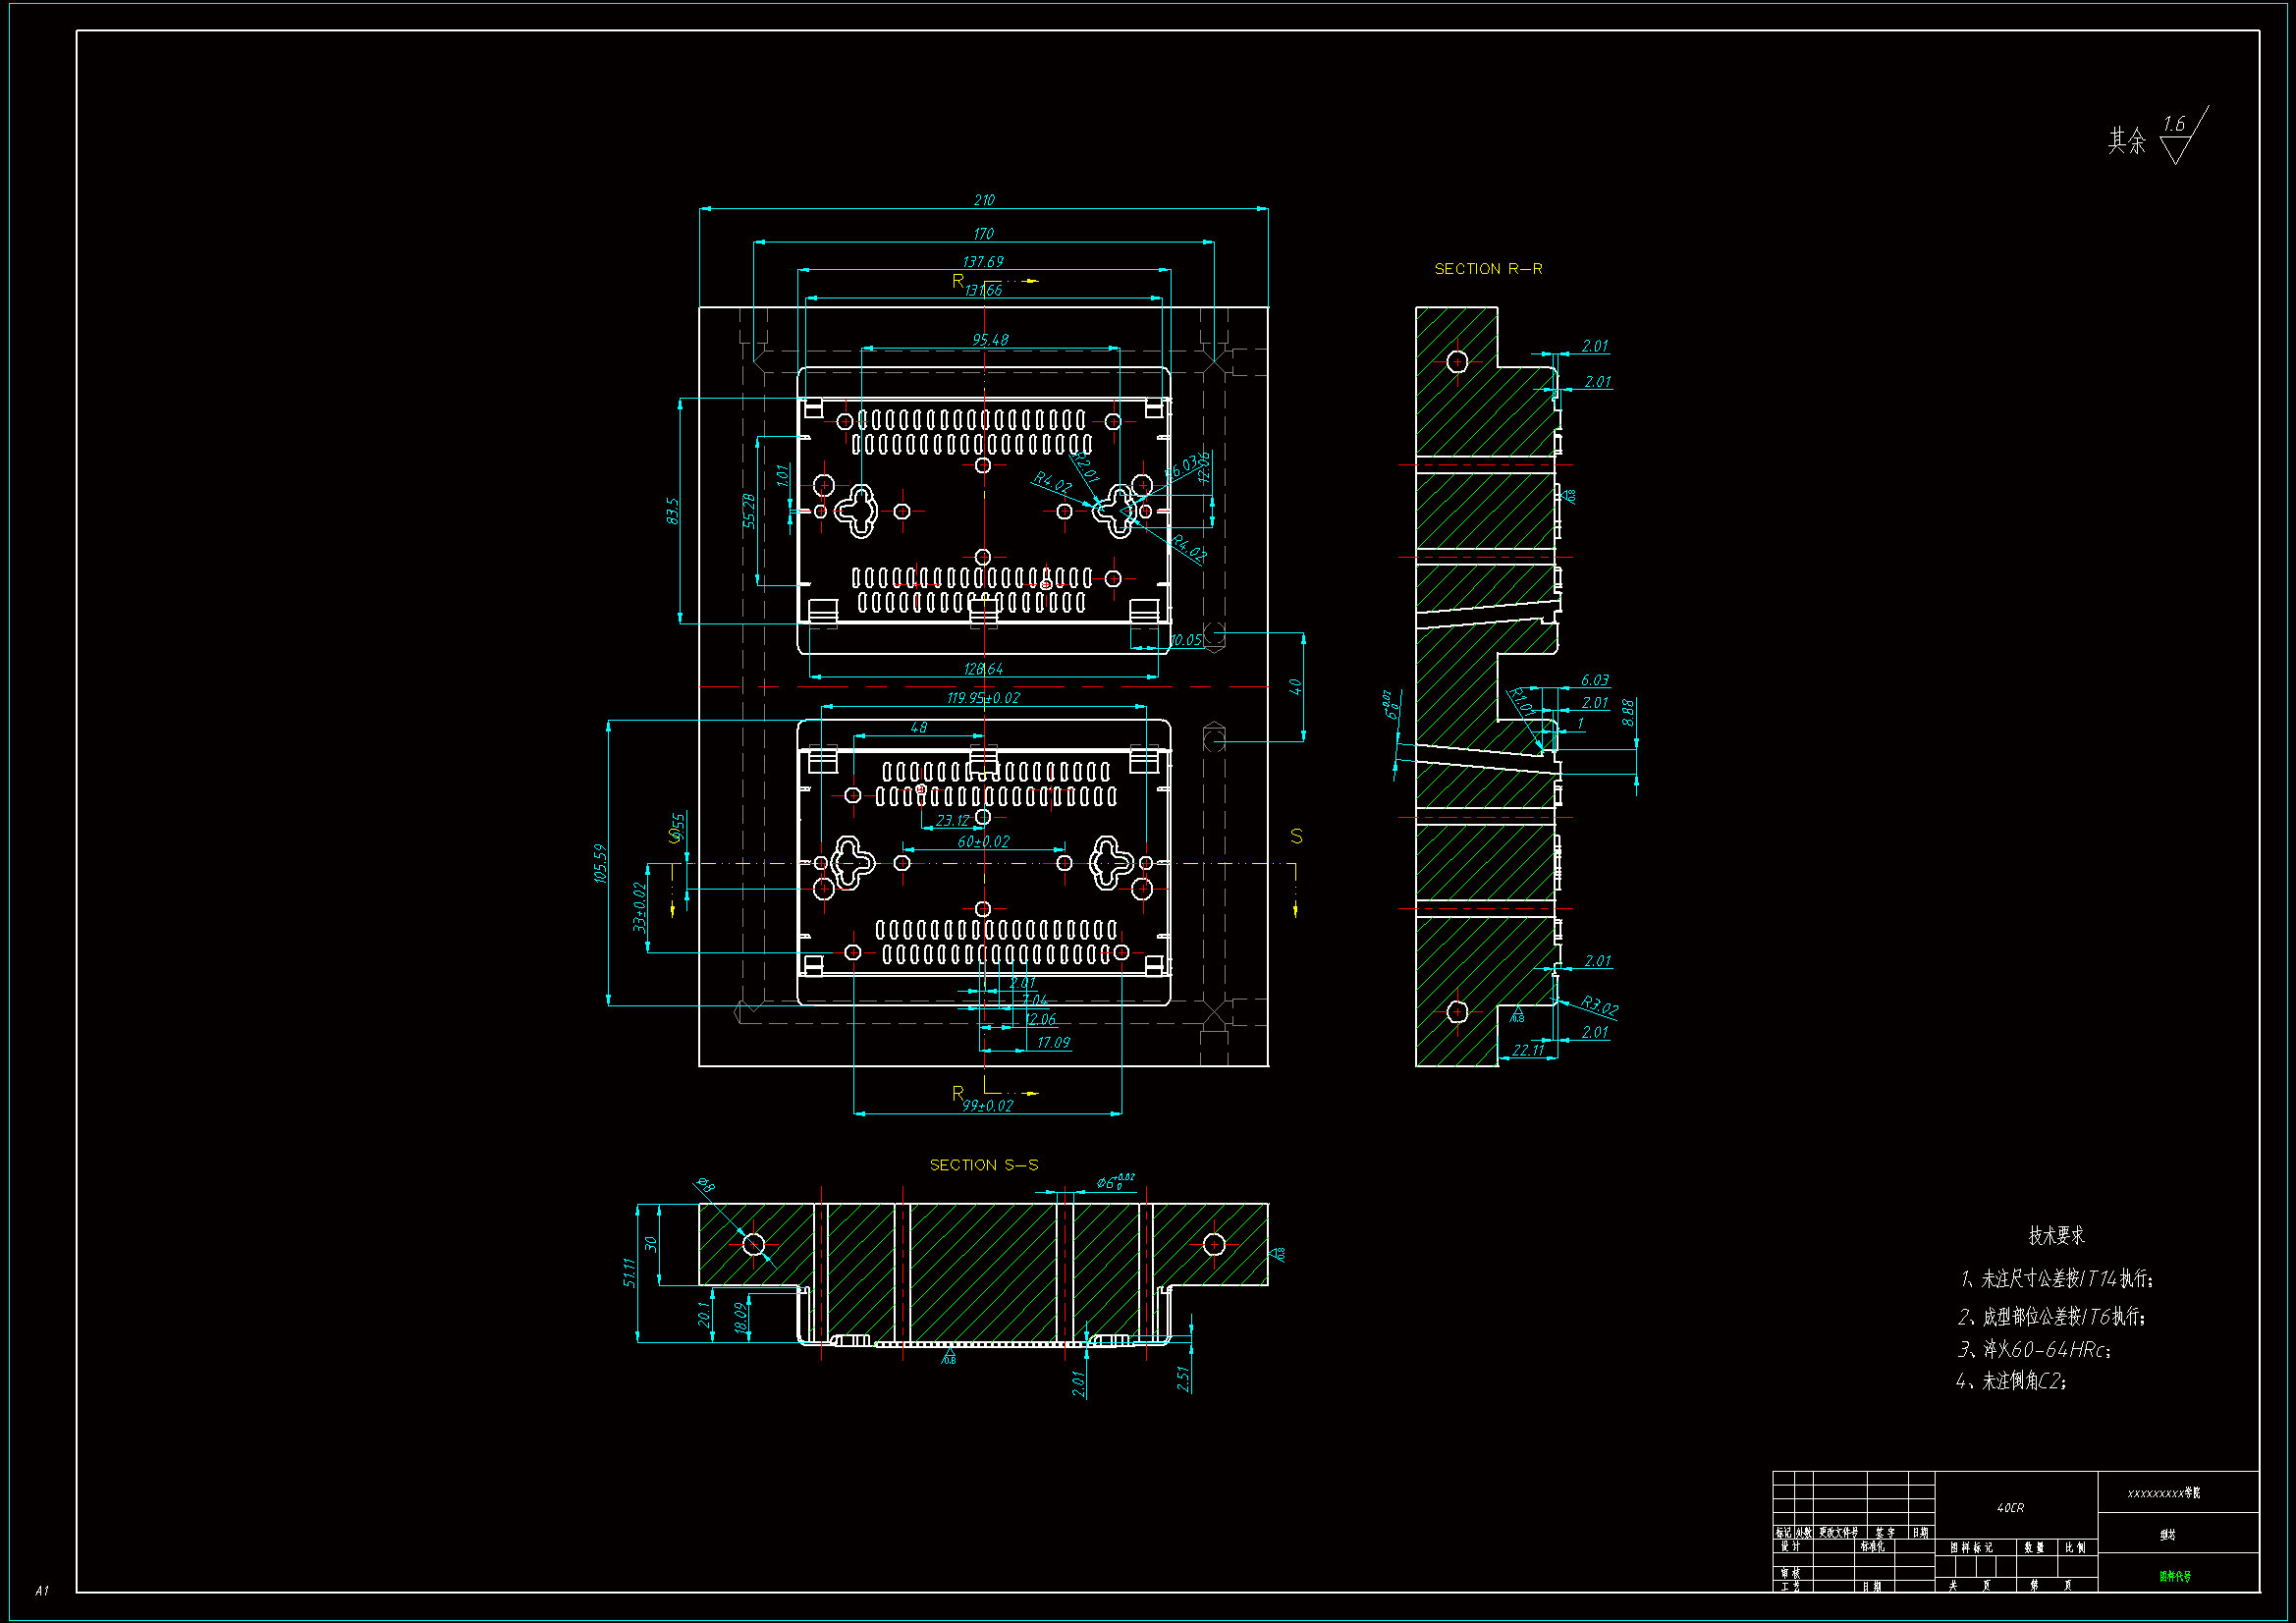Click the yellow S section marker
This screenshot has height=1623, width=2296.
coord(1296,836)
